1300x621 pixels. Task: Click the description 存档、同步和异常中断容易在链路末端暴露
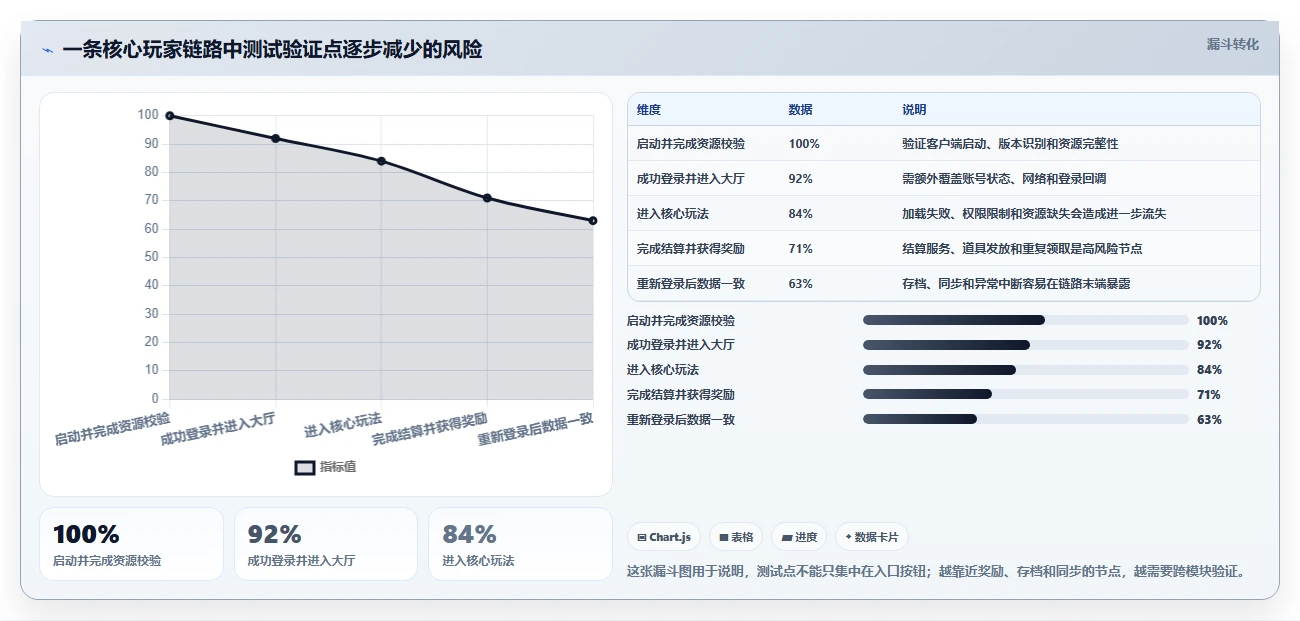[x=1016, y=284]
